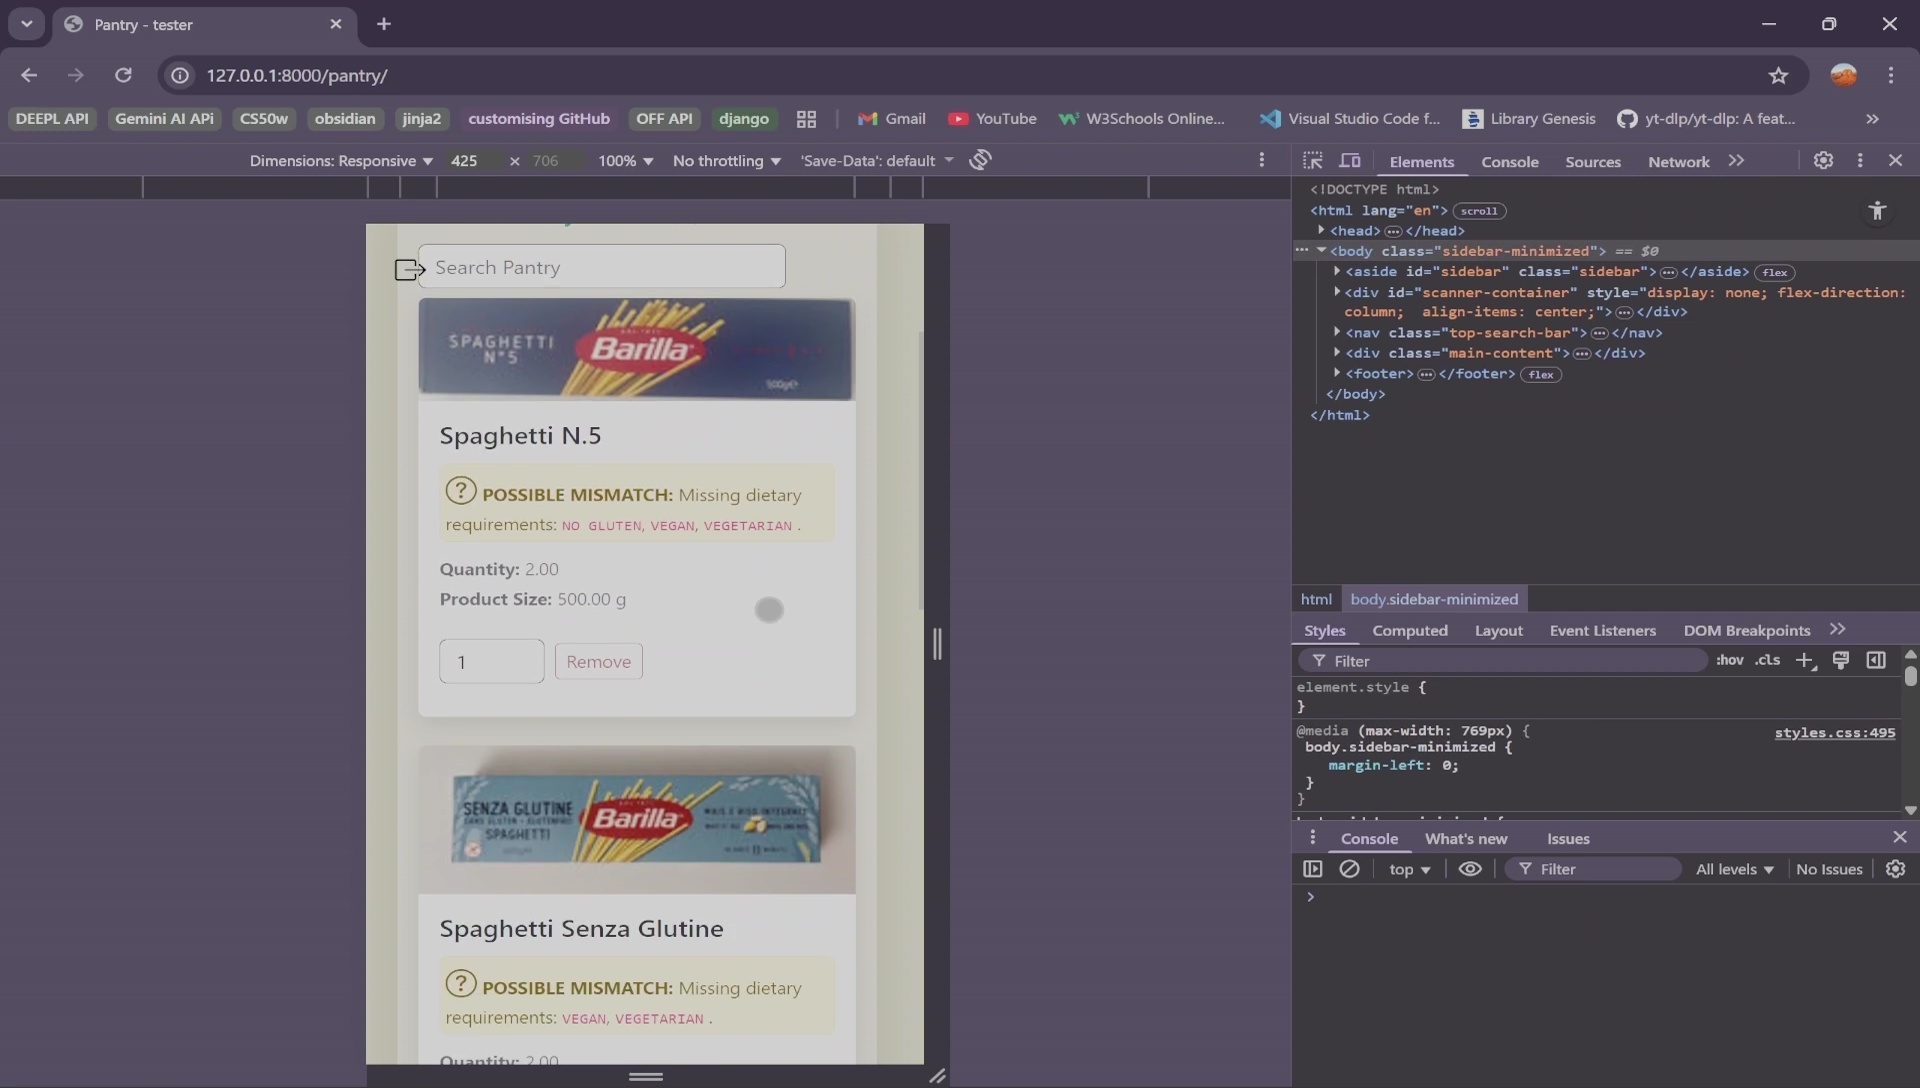
Task: Toggle the eye icon for live expressions
Action: tap(1470, 869)
